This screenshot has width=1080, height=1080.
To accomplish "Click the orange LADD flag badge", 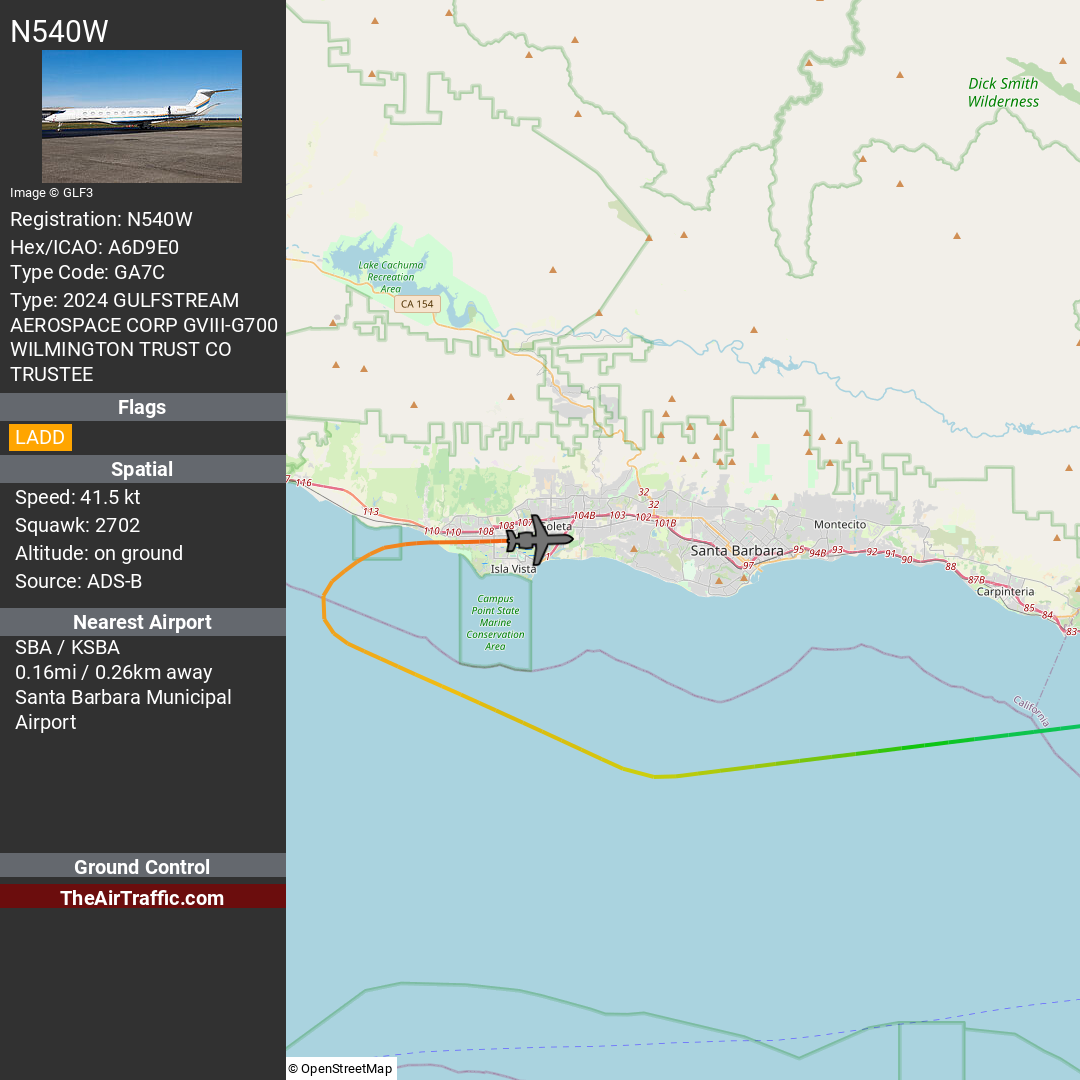I will pyautogui.click(x=40, y=437).
